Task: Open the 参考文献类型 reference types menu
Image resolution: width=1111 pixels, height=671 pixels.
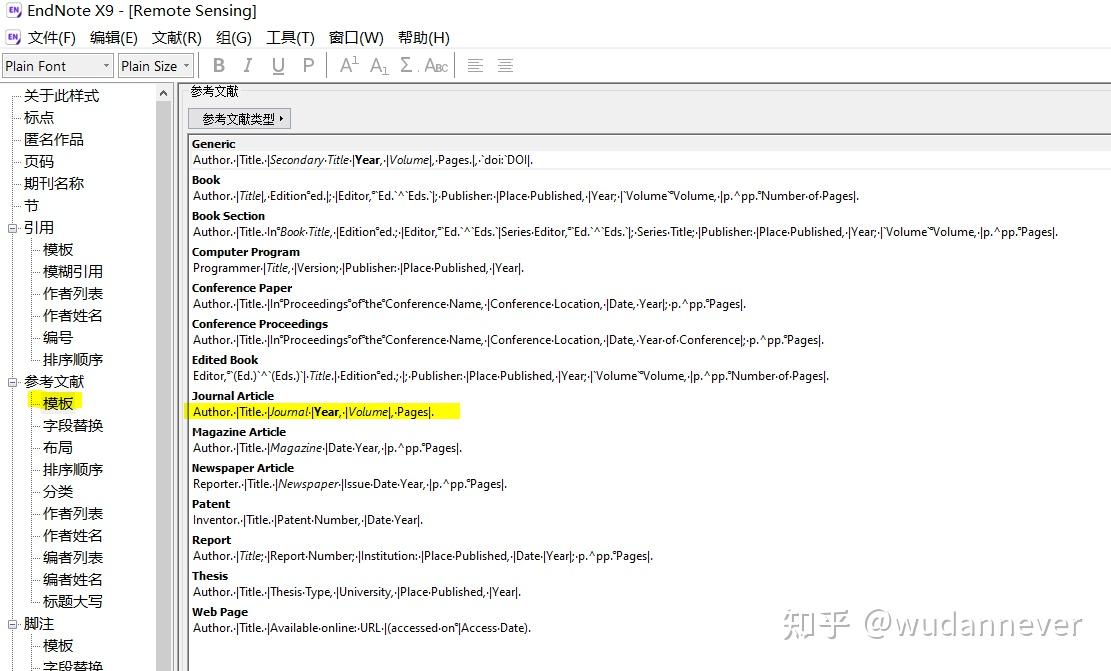Action: [239, 118]
